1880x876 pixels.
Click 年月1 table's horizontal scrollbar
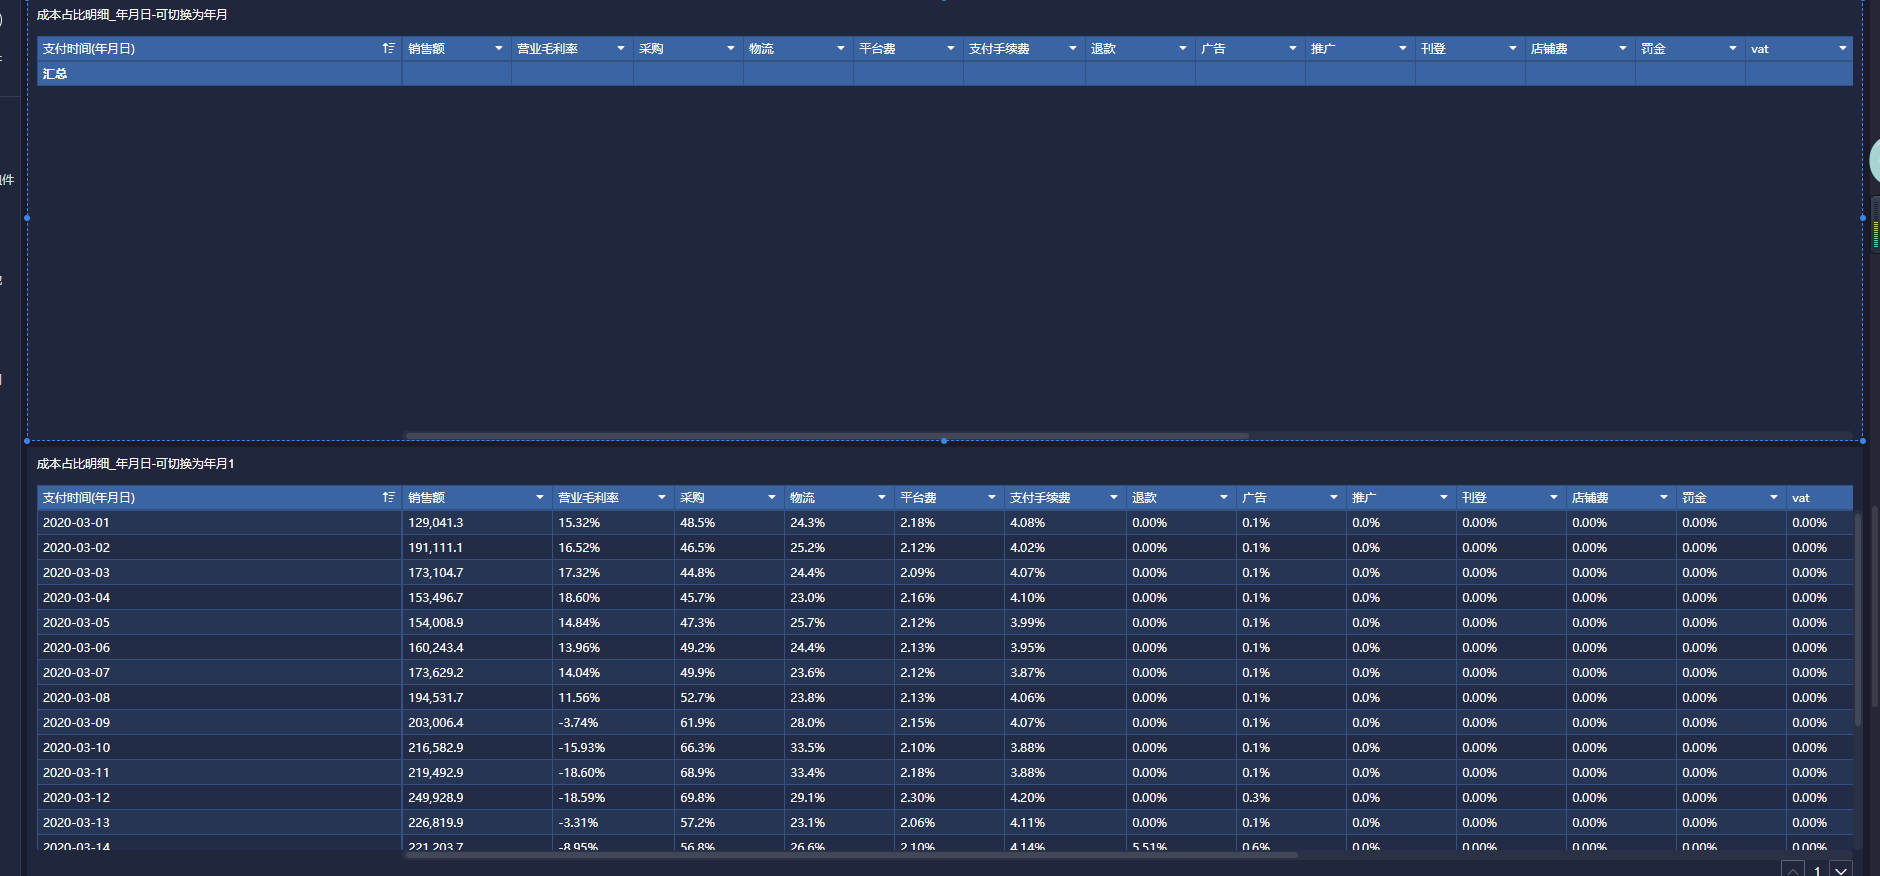pyautogui.click(x=851, y=855)
